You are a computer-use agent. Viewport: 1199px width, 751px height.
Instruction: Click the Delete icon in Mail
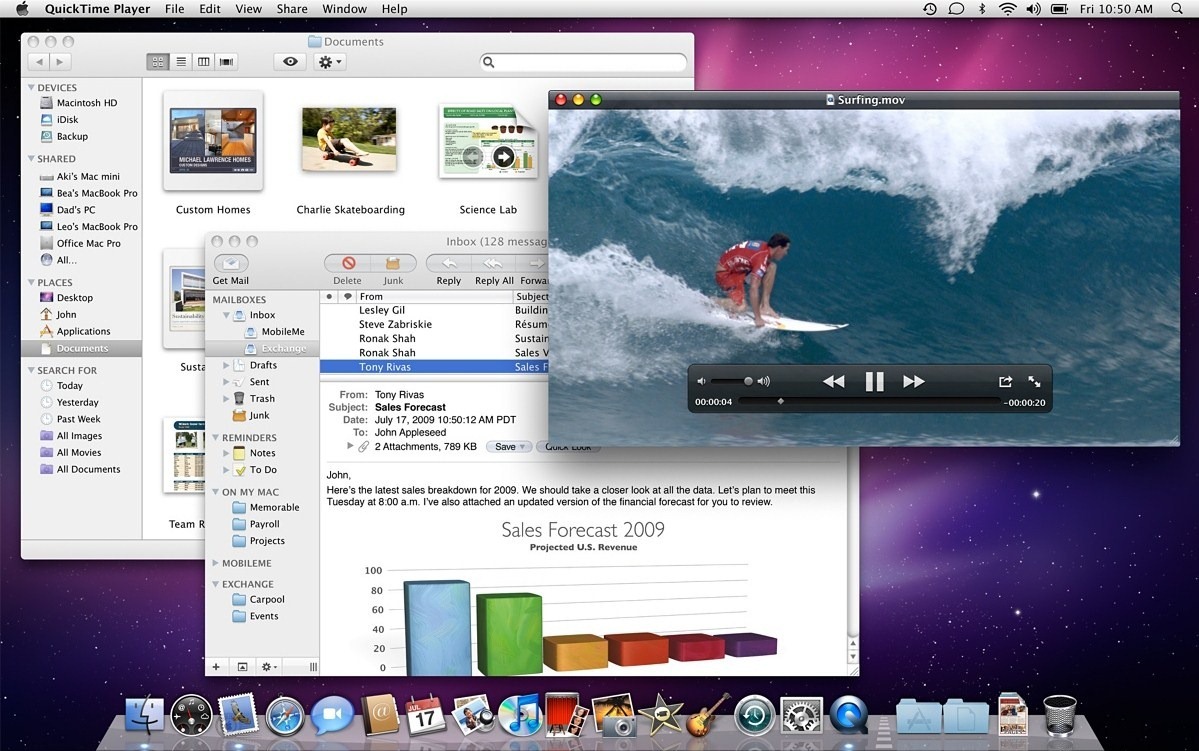347,264
